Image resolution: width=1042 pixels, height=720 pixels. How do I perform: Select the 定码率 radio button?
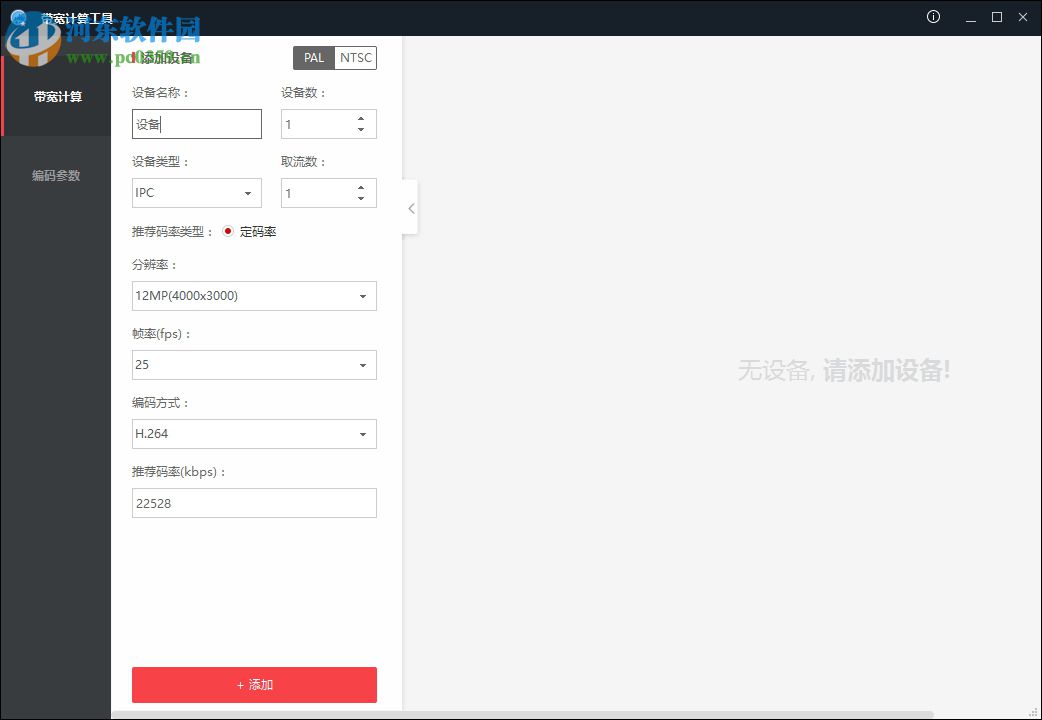click(x=229, y=231)
